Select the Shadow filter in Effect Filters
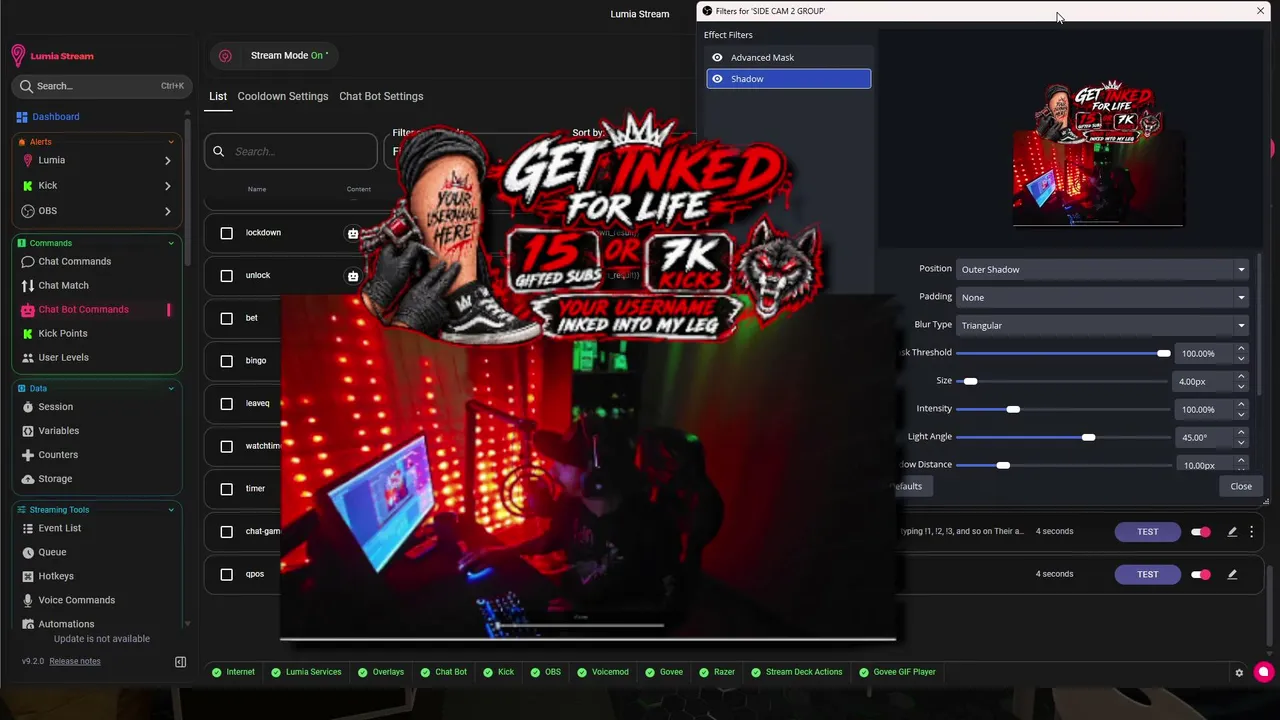1280x720 pixels. (x=789, y=79)
